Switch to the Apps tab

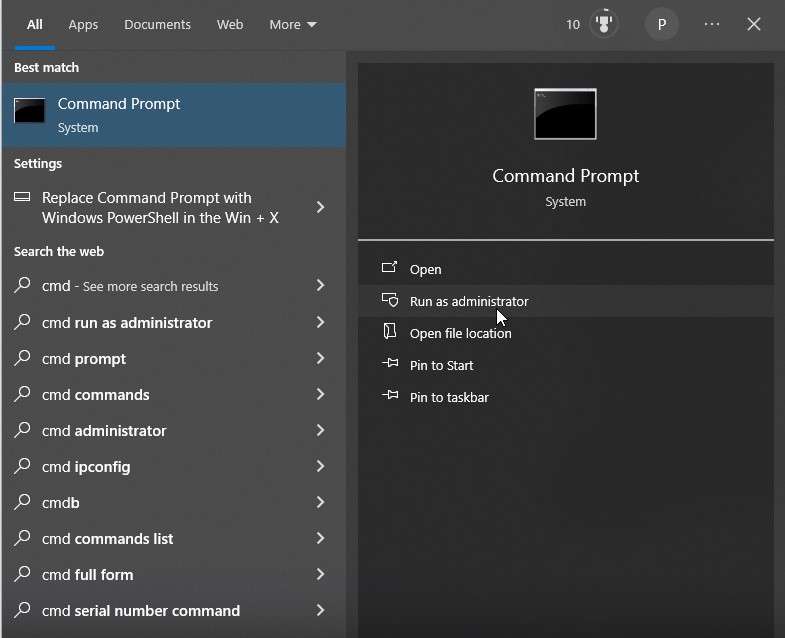[x=83, y=25]
